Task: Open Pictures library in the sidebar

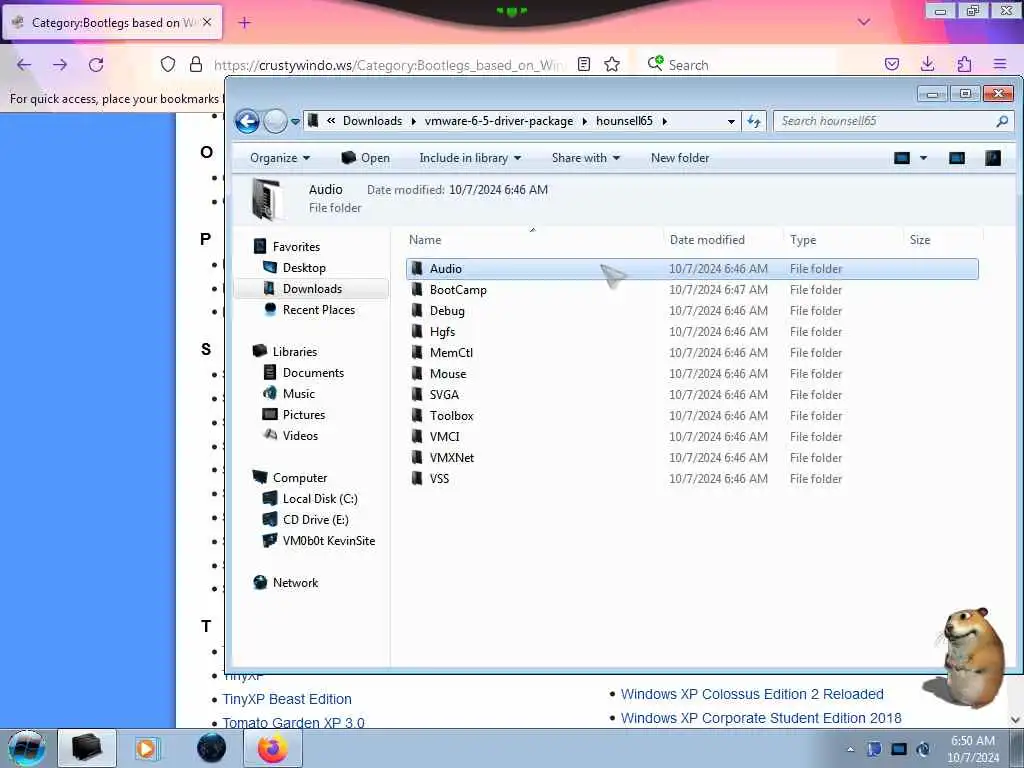Action: 303,415
